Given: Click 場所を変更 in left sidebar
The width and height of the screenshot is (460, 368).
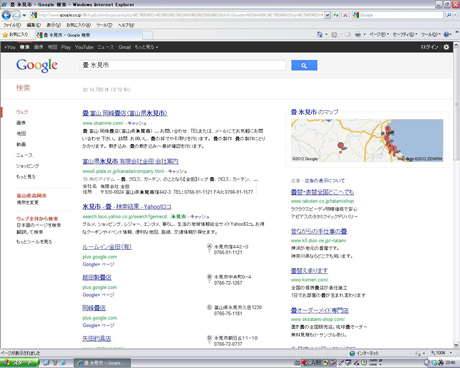Looking at the screenshot, I should tap(28, 202).
